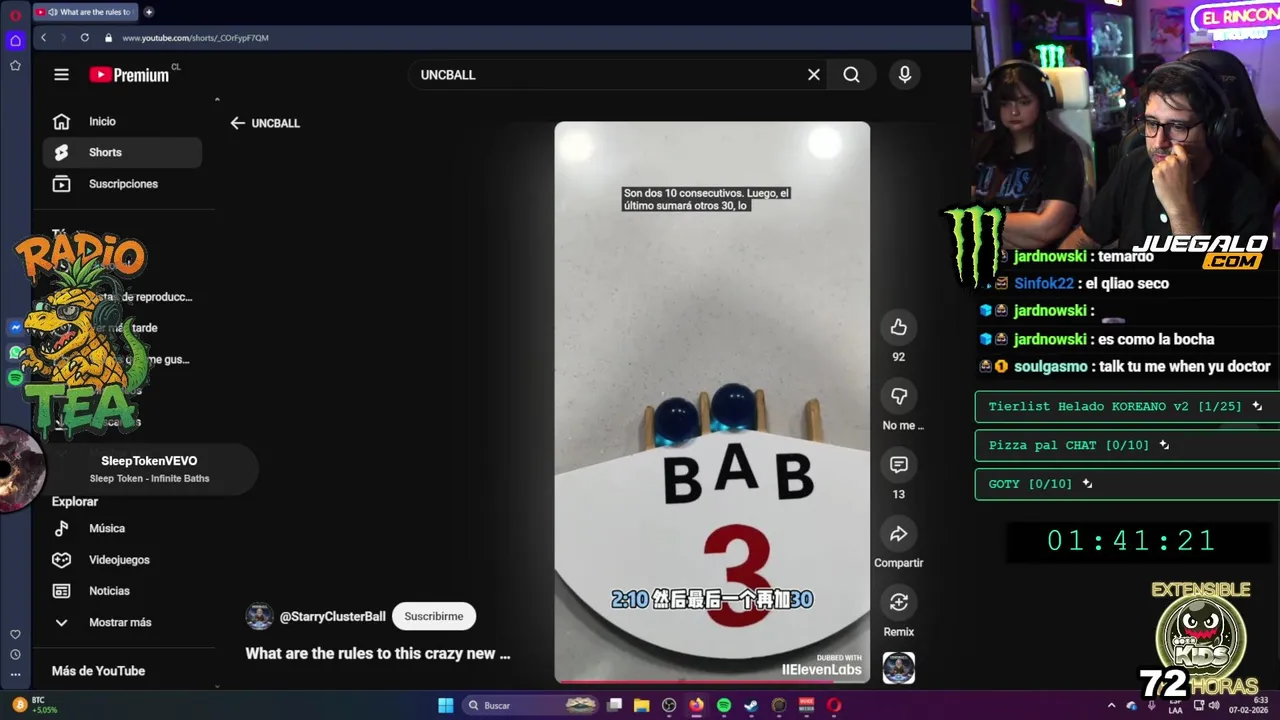Open OBS Studio from taskbar

(669, 705)
